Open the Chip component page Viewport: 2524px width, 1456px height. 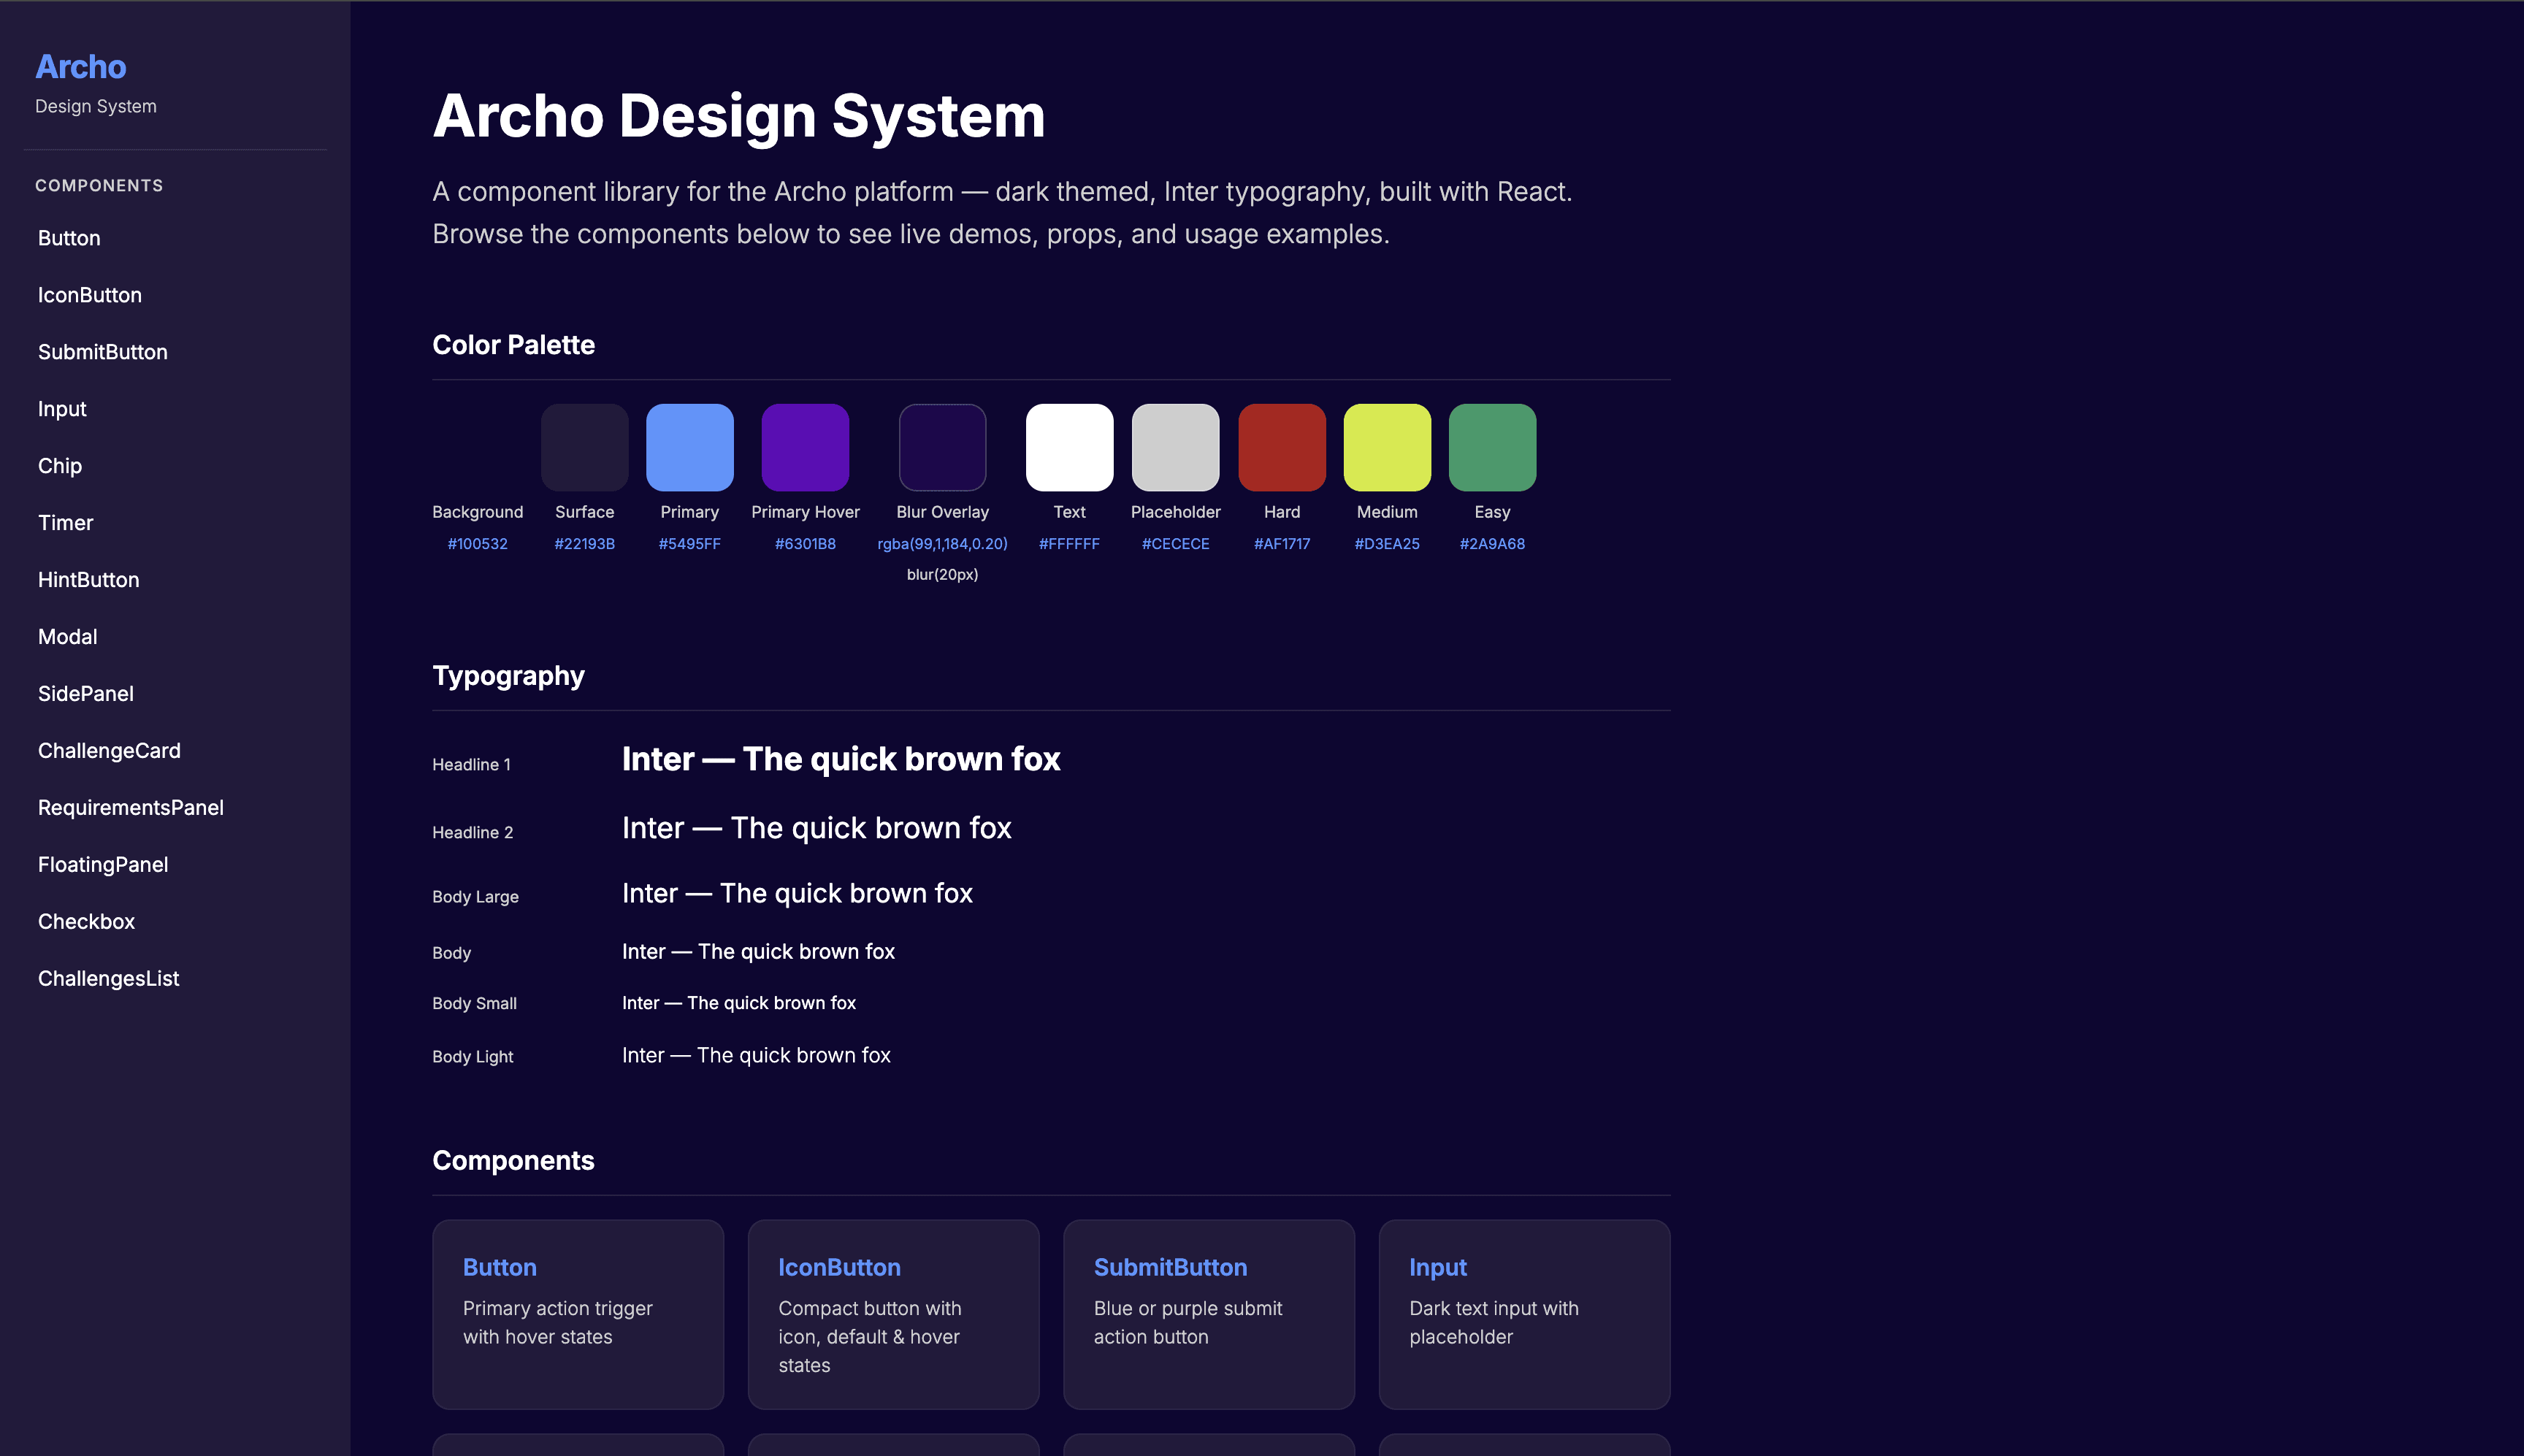60,466
